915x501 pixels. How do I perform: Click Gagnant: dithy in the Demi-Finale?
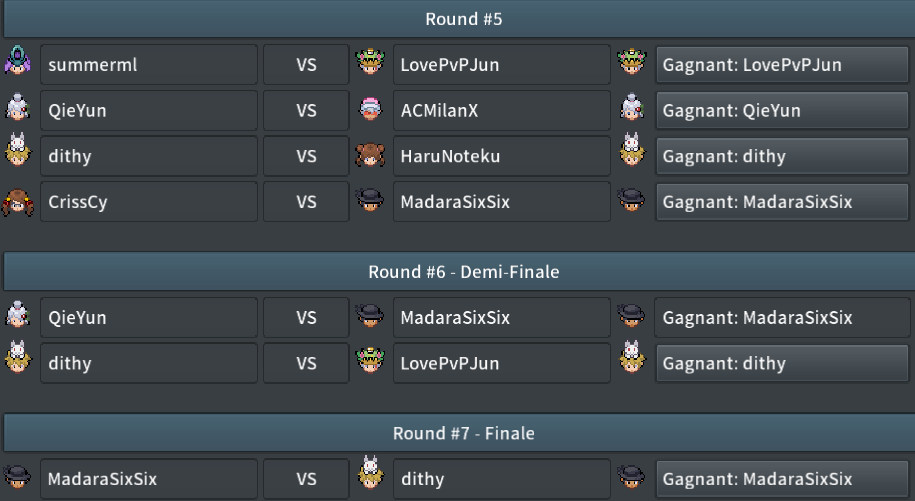tap(782, 363)
